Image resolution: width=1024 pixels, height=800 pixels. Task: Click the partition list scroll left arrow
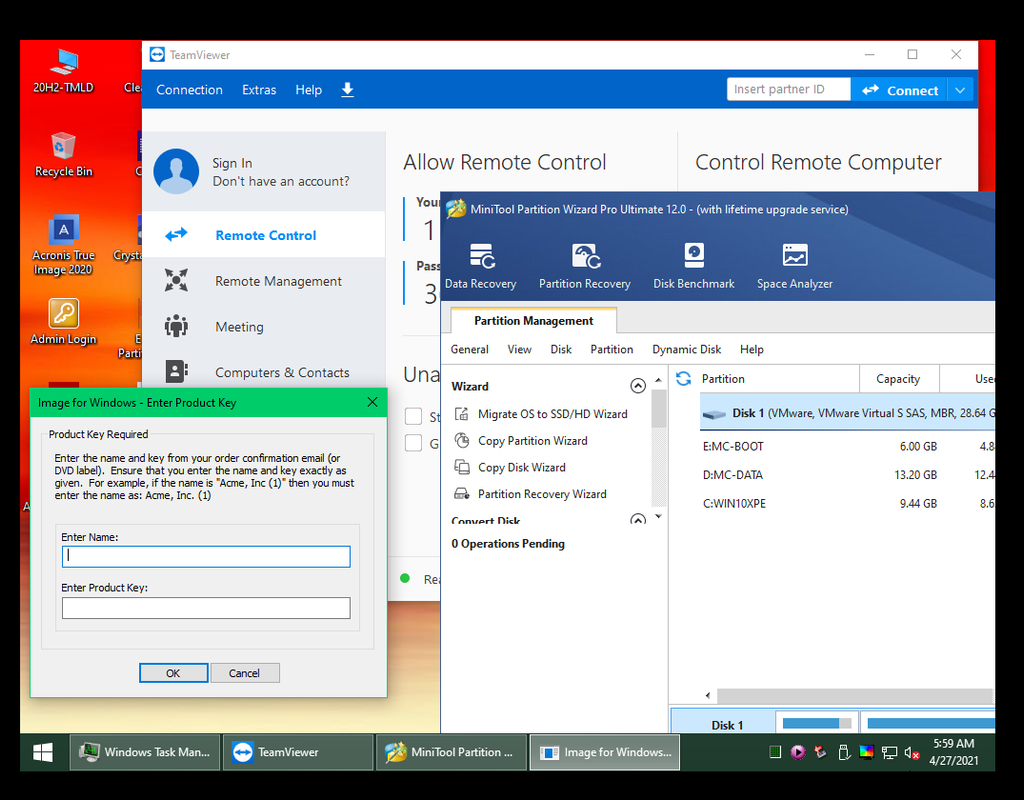pos(708,696)
